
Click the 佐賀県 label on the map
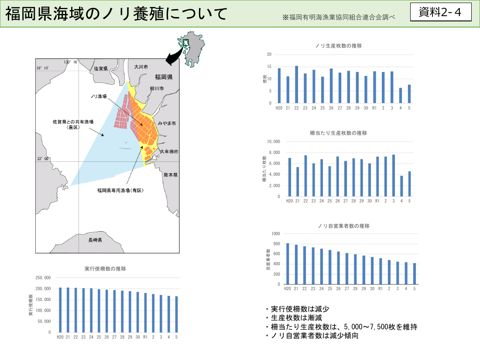point(101,68)
